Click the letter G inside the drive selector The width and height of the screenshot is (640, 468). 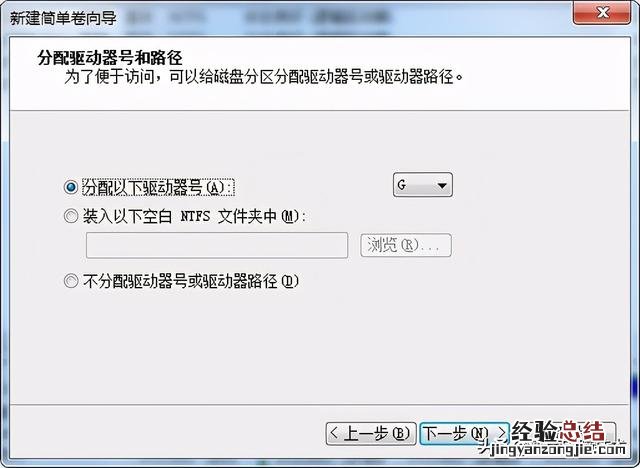coord(402,185)
